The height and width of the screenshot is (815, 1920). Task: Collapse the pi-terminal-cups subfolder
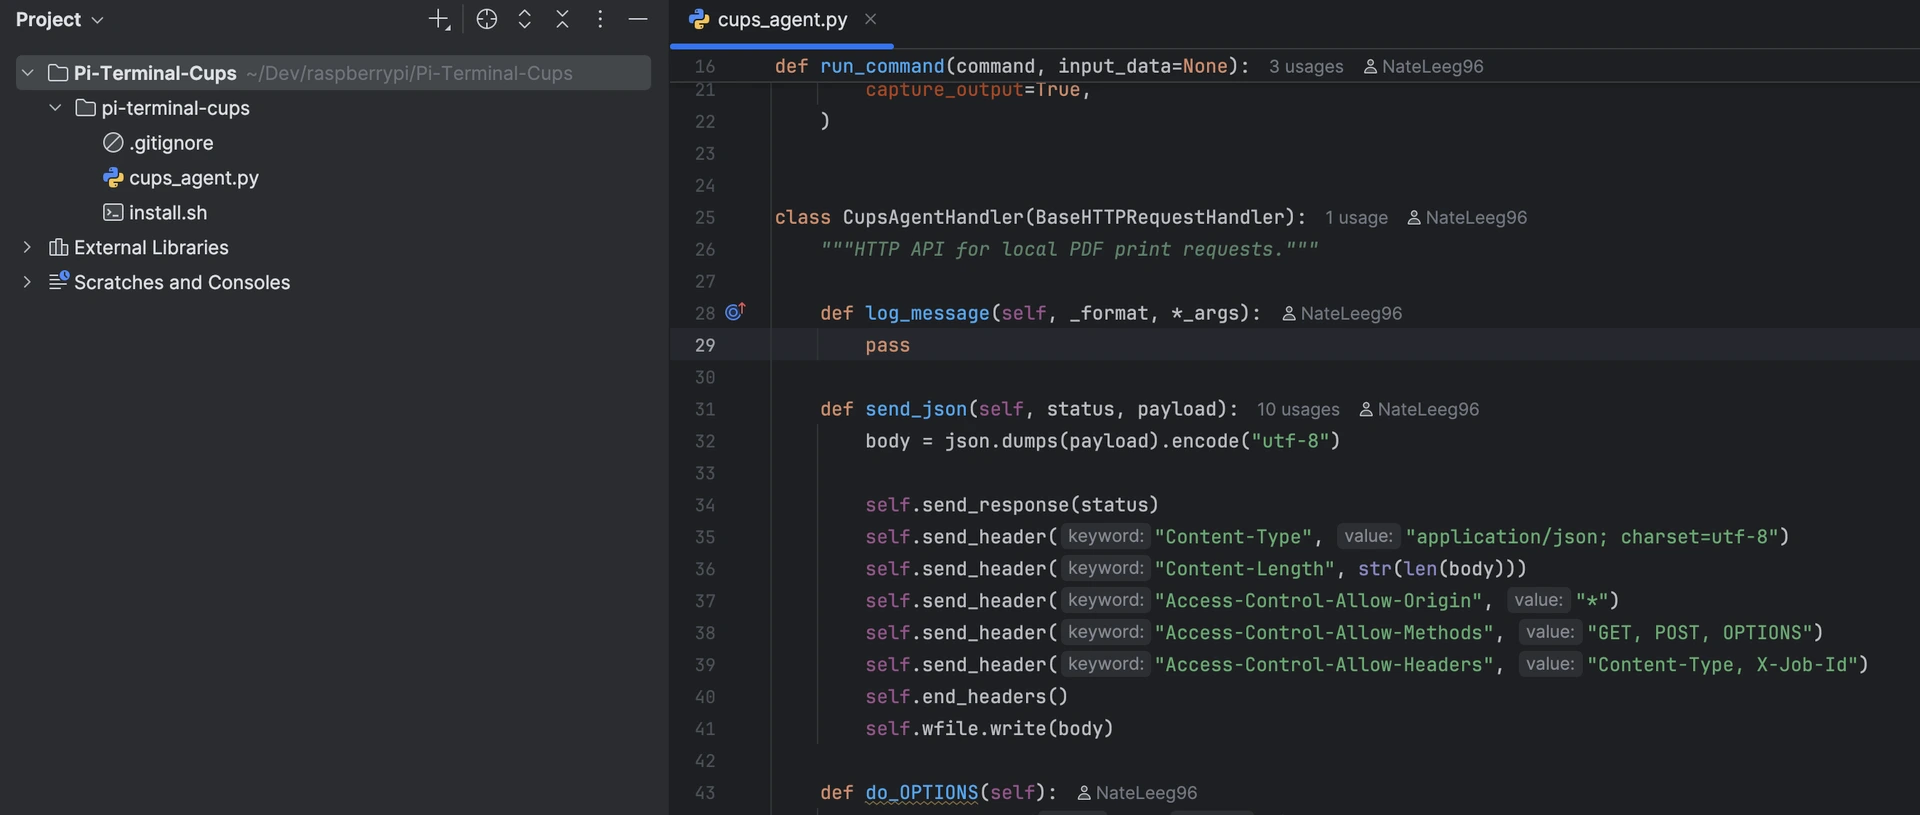[x=56, y=108]
